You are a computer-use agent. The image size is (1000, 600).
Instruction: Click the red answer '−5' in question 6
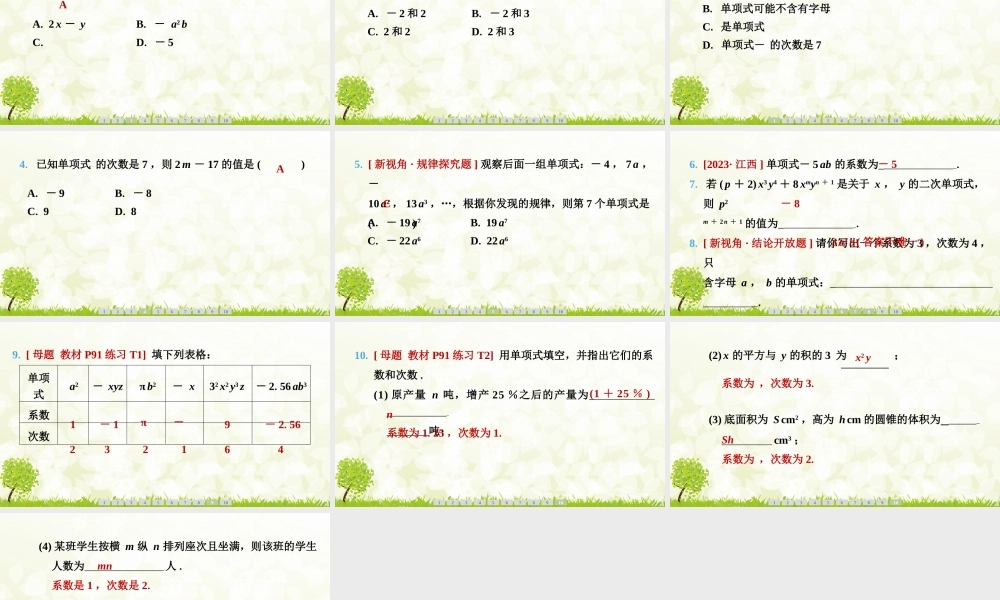(x=888, y=165)
